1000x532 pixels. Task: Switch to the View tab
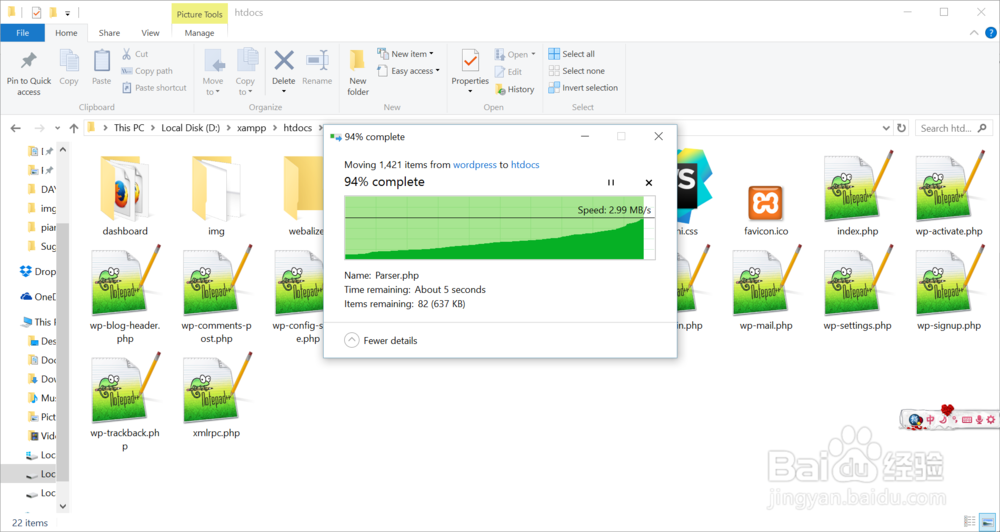151,33
